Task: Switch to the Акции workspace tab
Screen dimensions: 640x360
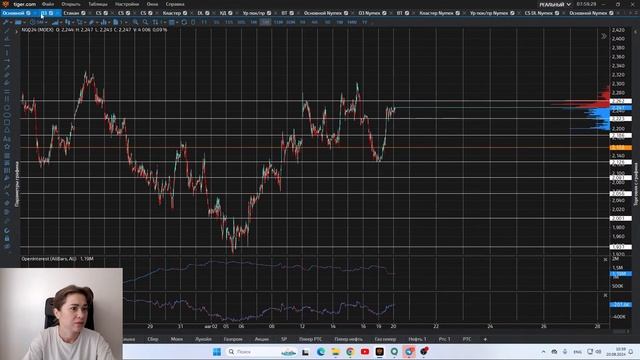Action: pos(262,339)
